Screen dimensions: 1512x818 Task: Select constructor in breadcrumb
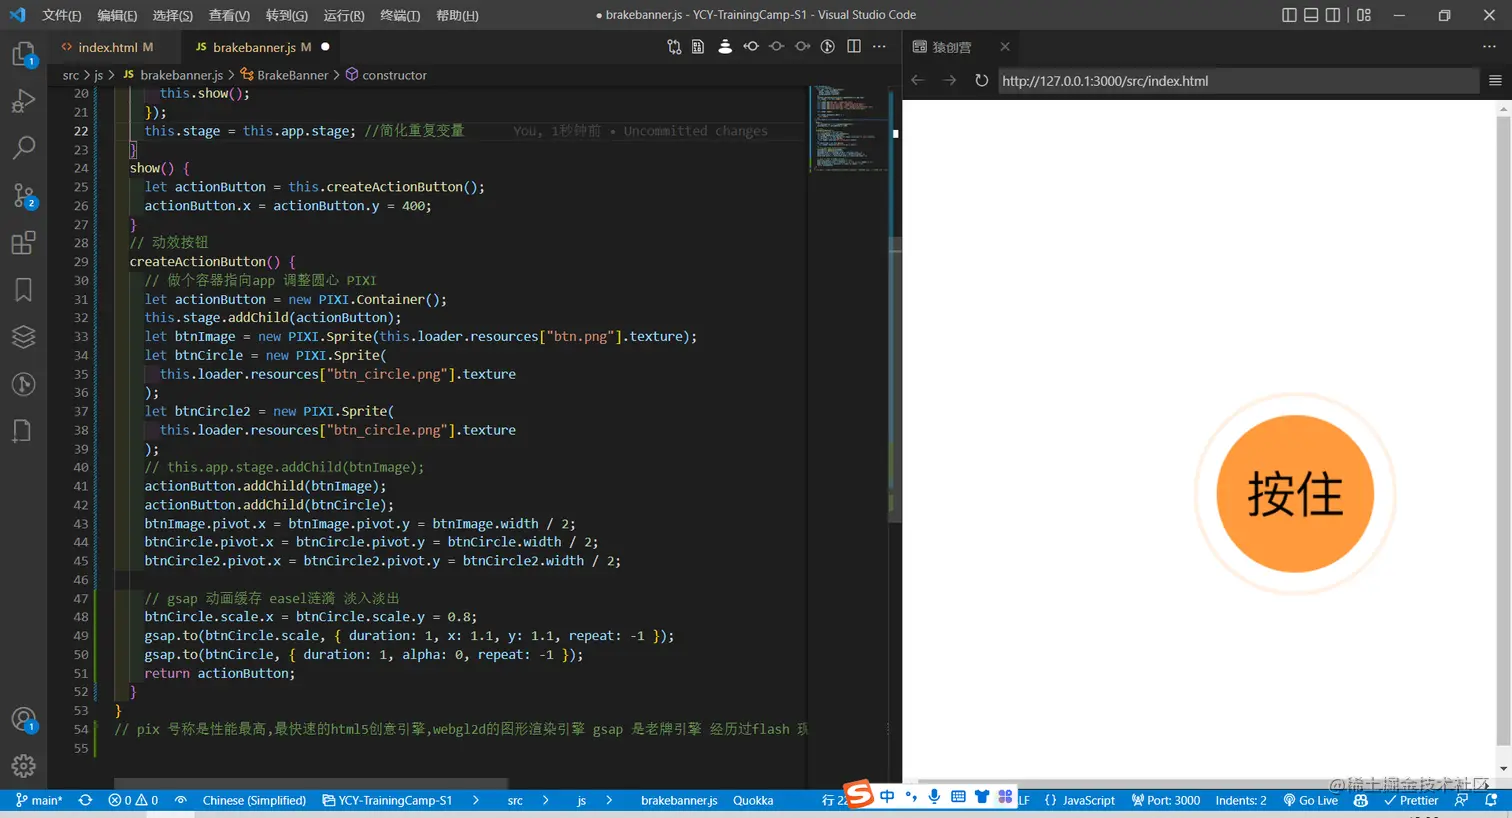tap(386, 75)
